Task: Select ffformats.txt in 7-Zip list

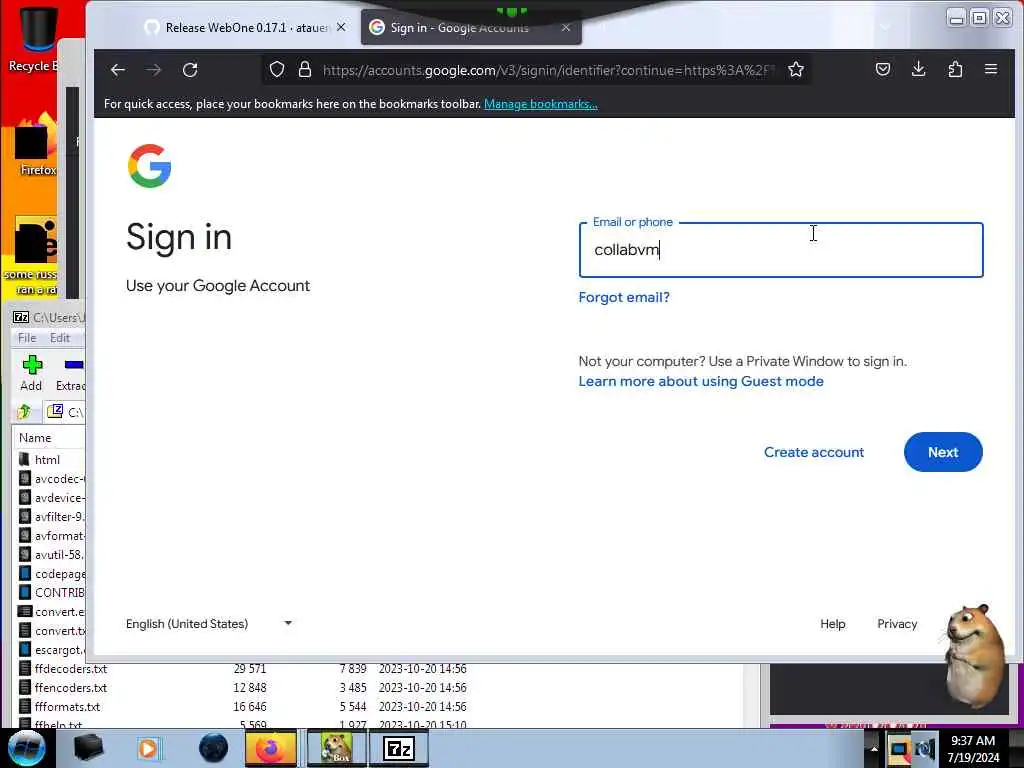Action: [67, 707]
